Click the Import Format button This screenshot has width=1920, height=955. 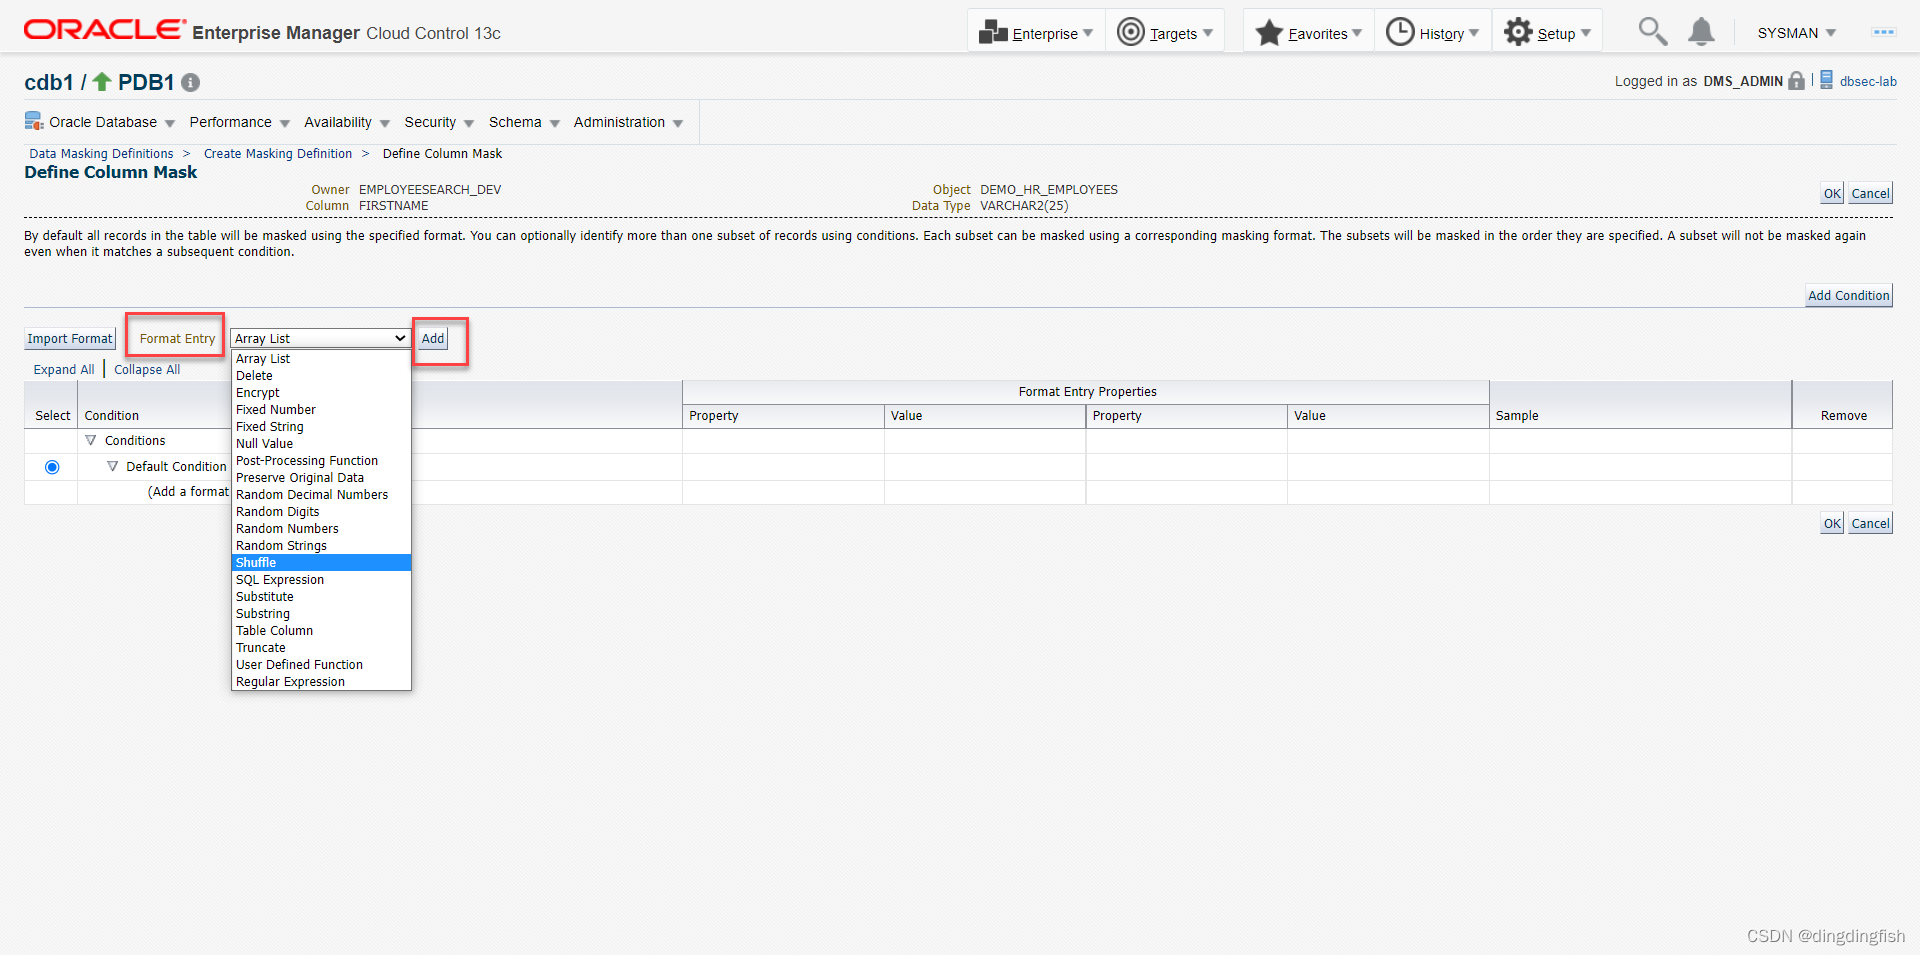70,339
